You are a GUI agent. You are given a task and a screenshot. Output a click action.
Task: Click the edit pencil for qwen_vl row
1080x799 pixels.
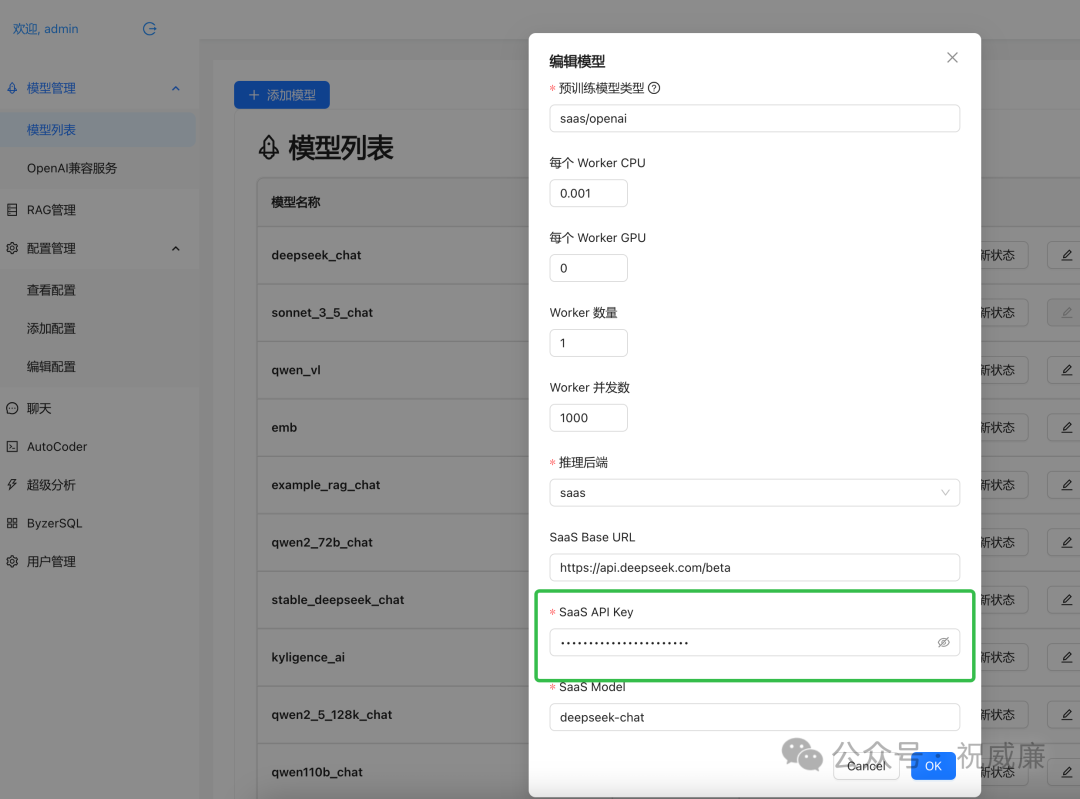point(1066,371)
